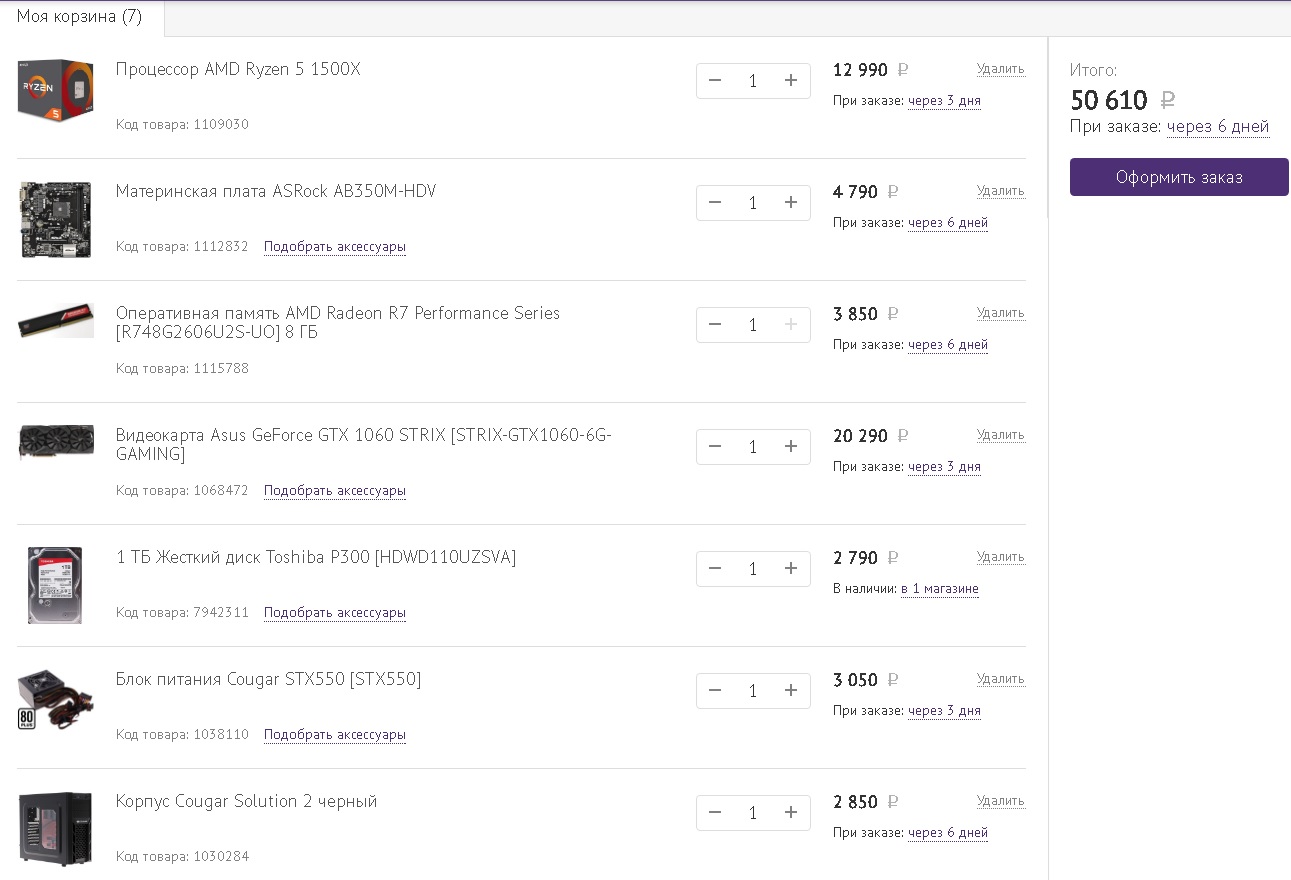Click the Toshiba P300 hard drive thumbnail
Image resolution: width=1291 pixels, height=880 pixels.
(55, 585)
